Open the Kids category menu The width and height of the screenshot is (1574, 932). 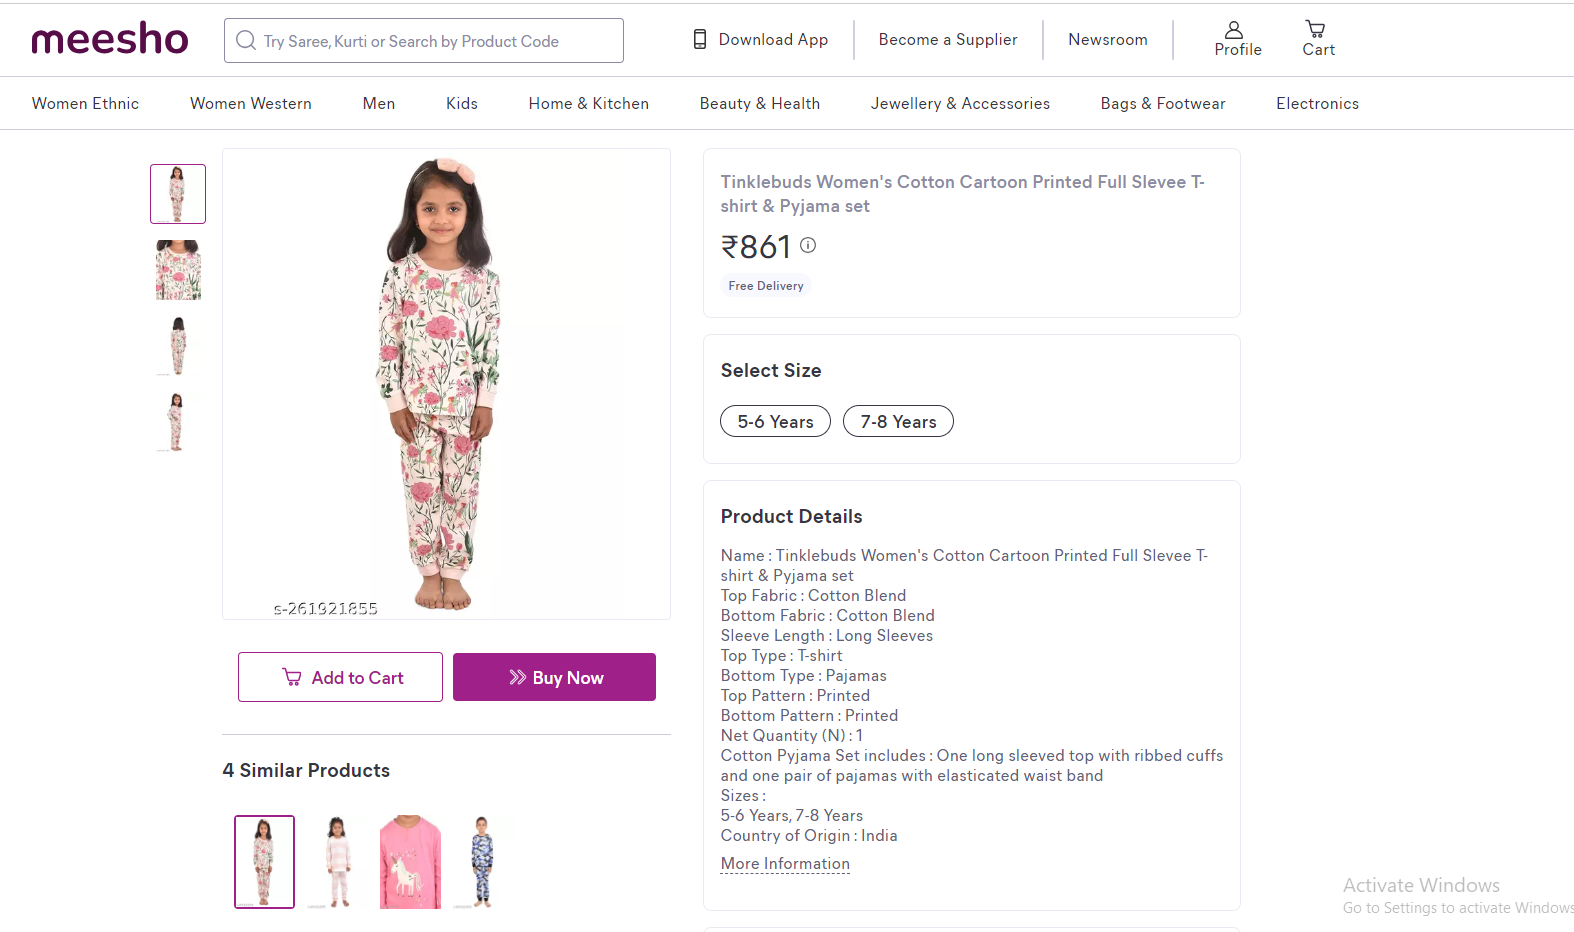tap(461, 104)
